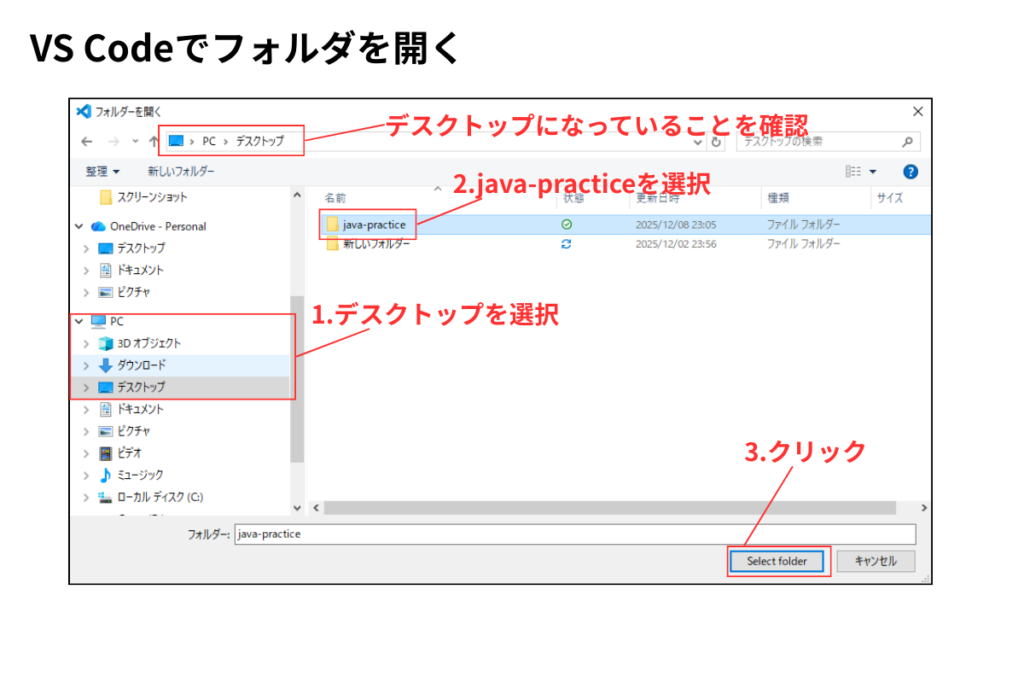Image resolution: width=1024 pixels, height=683 pixels.
Task: Collapse the PC tree node
Action: tap(79, 321)
